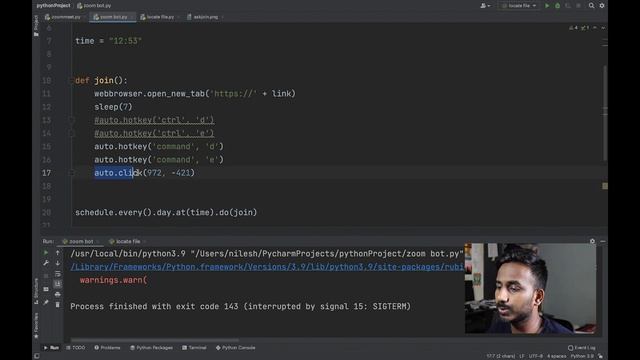Open the Python Console tool window
The image size is (640, 360).
(236, 348)
